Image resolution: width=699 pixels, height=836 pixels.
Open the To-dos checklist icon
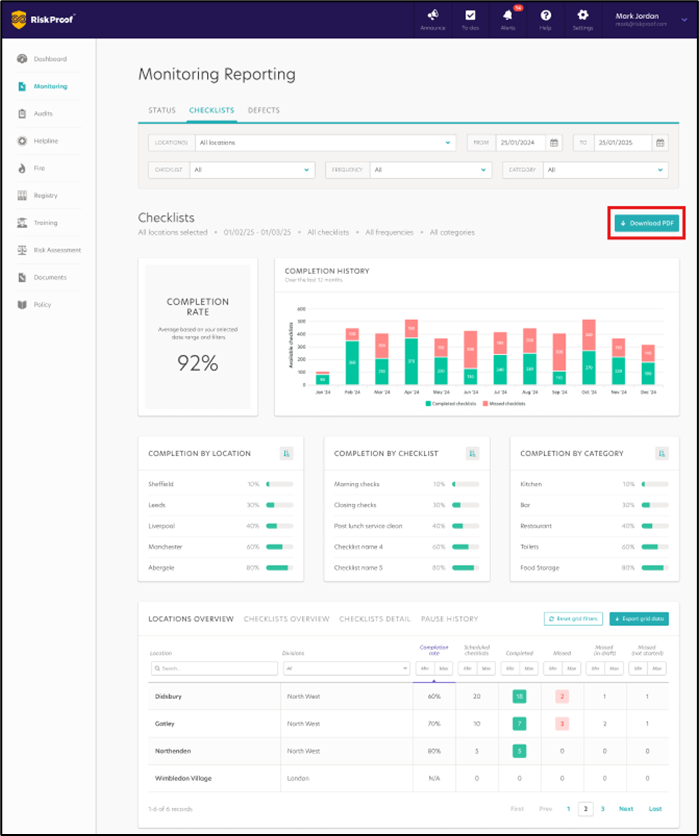(470, 18)
